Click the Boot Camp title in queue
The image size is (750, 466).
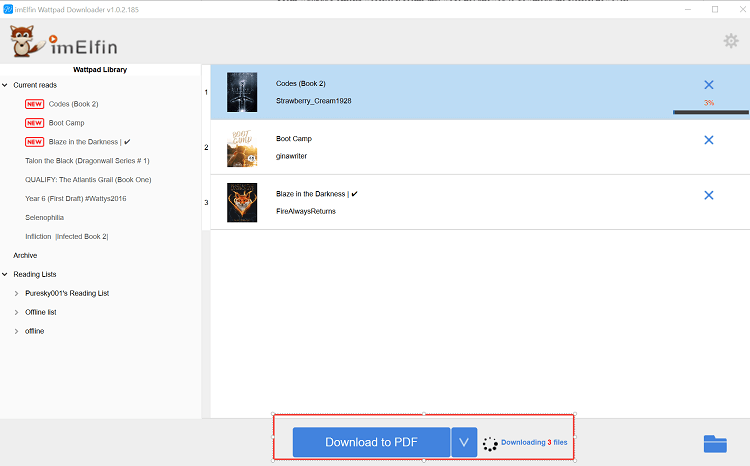[x=294, y=139]
